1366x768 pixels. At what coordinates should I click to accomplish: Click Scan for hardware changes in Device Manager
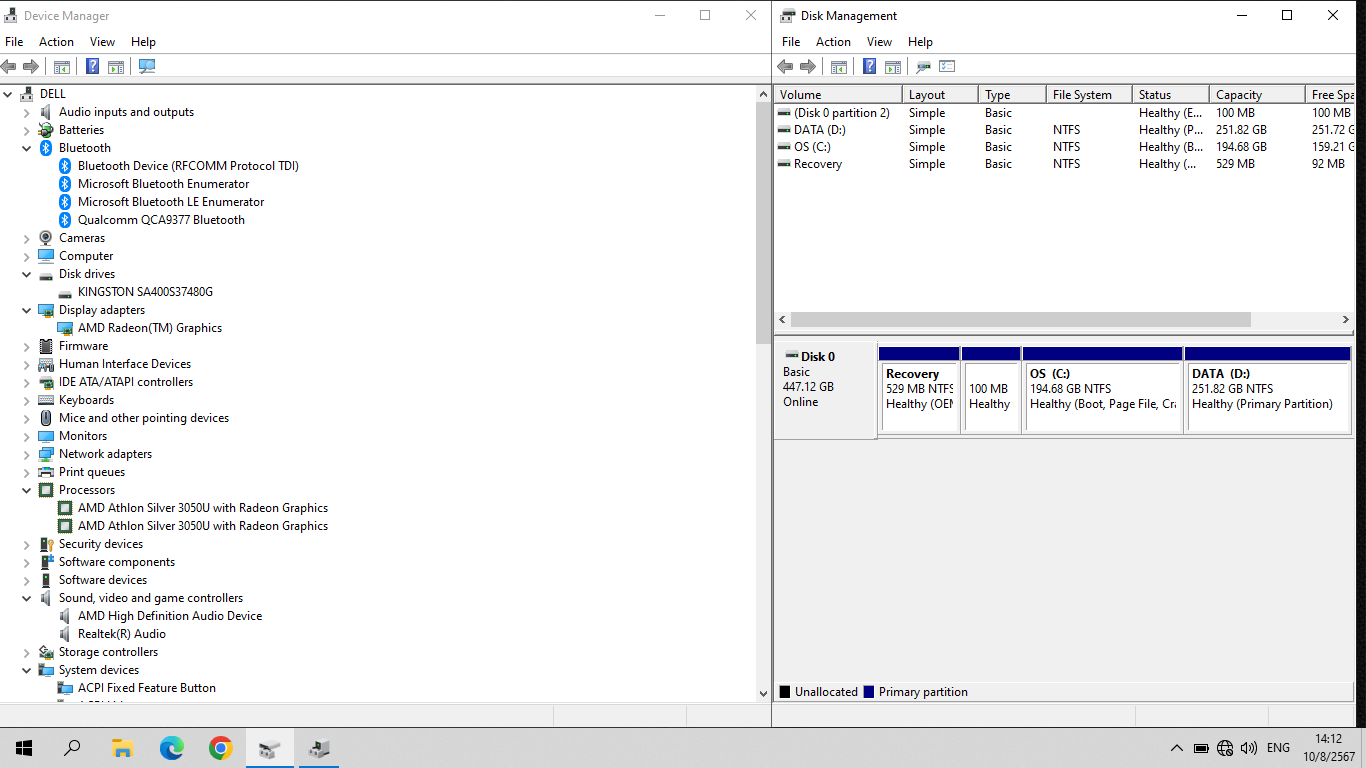pos(147,67)
